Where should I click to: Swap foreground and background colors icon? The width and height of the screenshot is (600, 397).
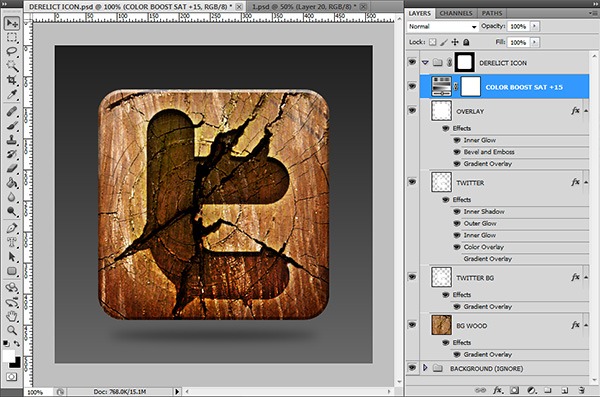pos(17,343)
